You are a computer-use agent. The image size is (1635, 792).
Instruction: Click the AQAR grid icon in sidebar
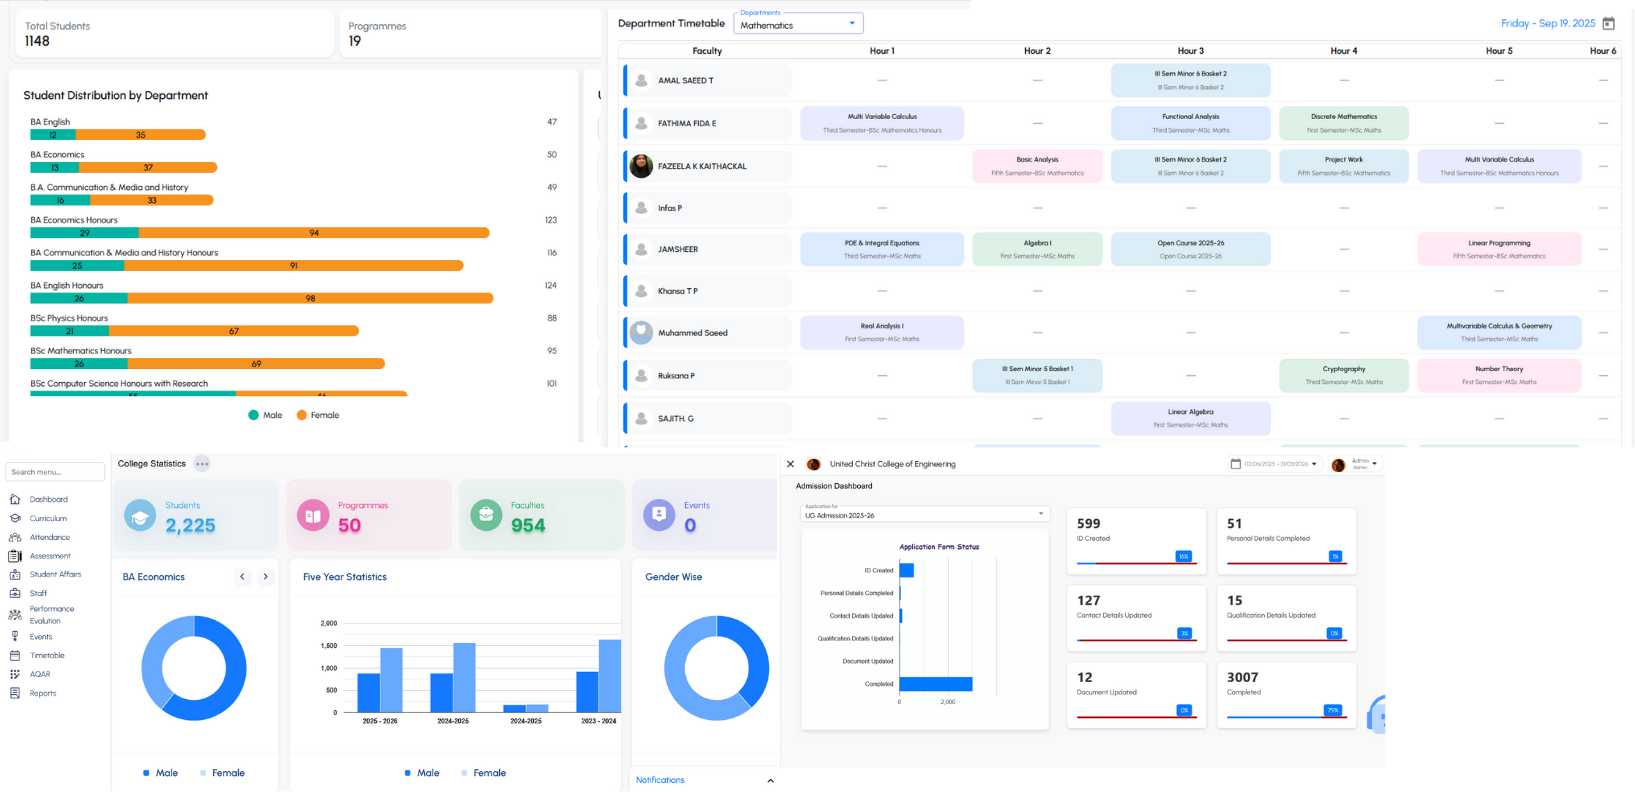(15, 674)
